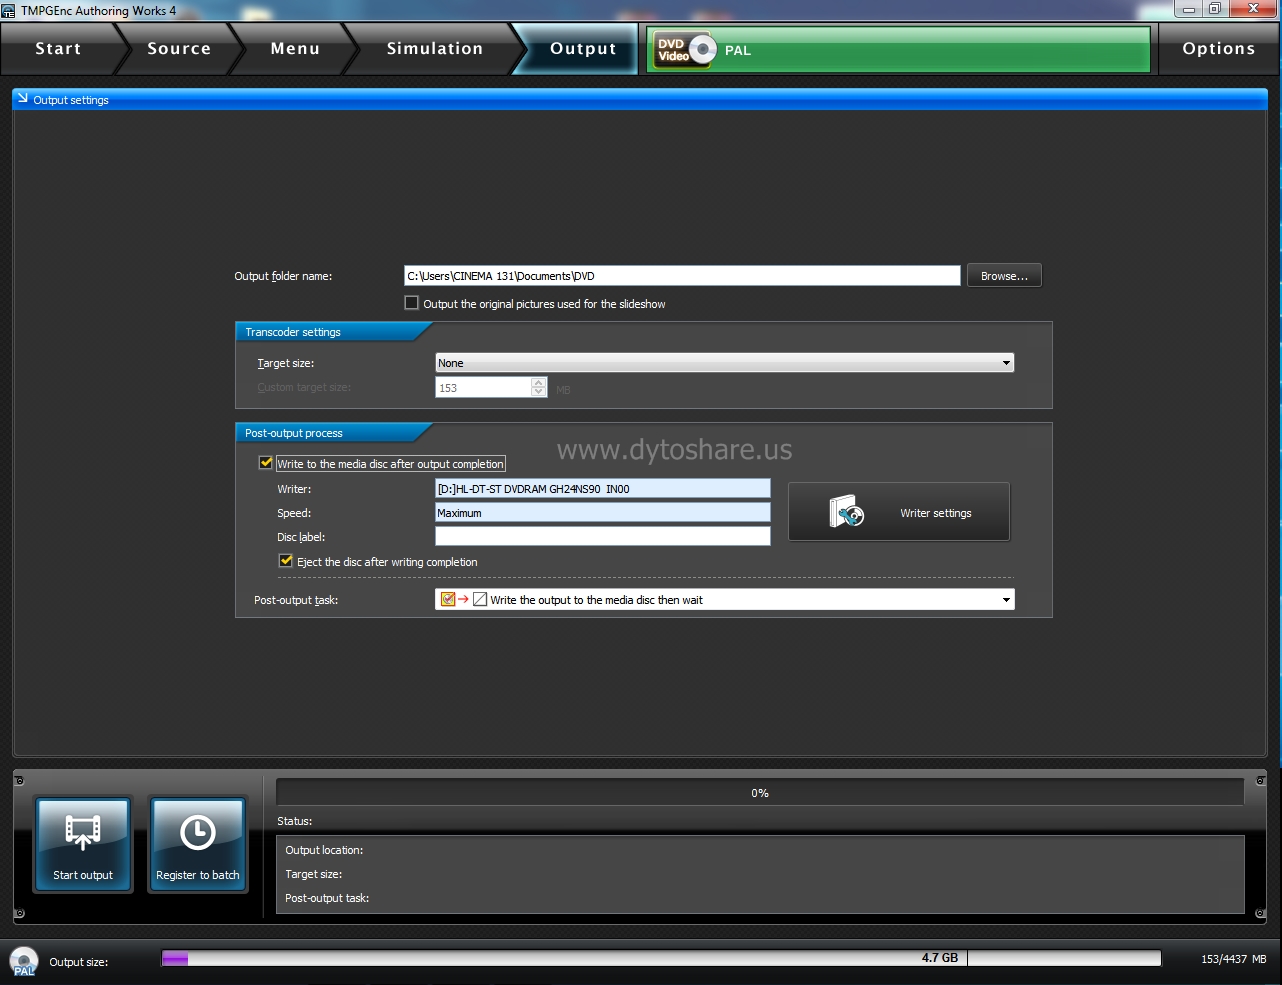Go to the Start step
The height and width of the screenshot is (985, 1282).
(x=58, y=48)
